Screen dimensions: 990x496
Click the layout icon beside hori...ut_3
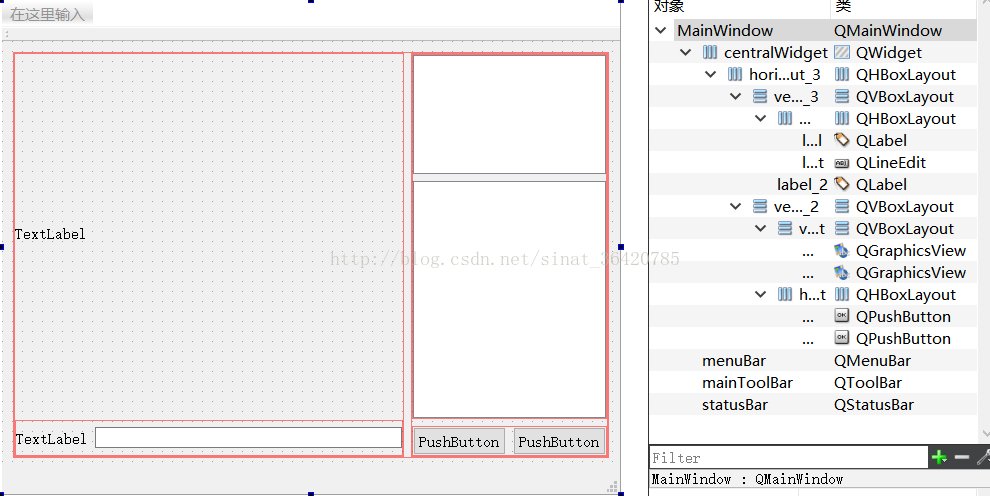[x=735, y=74]
